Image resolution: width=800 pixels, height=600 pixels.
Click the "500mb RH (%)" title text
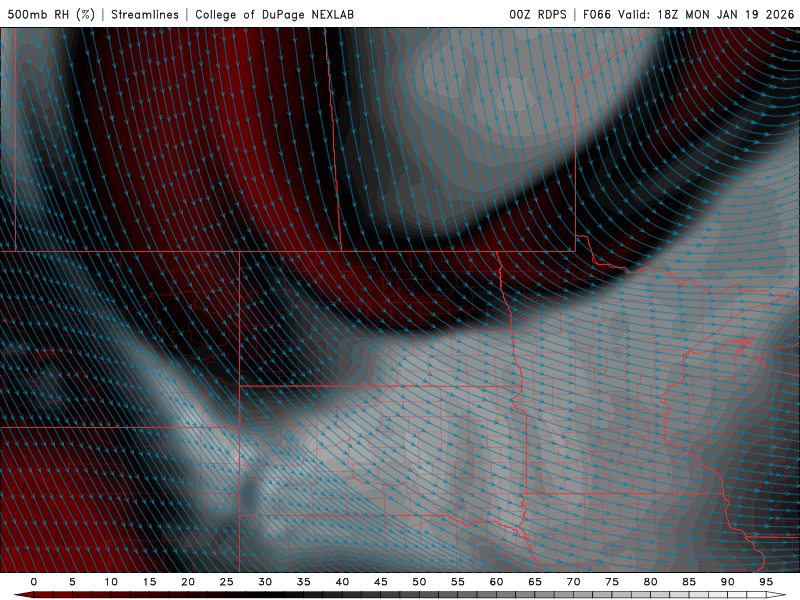pyautogui.click(x=51, y=14)
